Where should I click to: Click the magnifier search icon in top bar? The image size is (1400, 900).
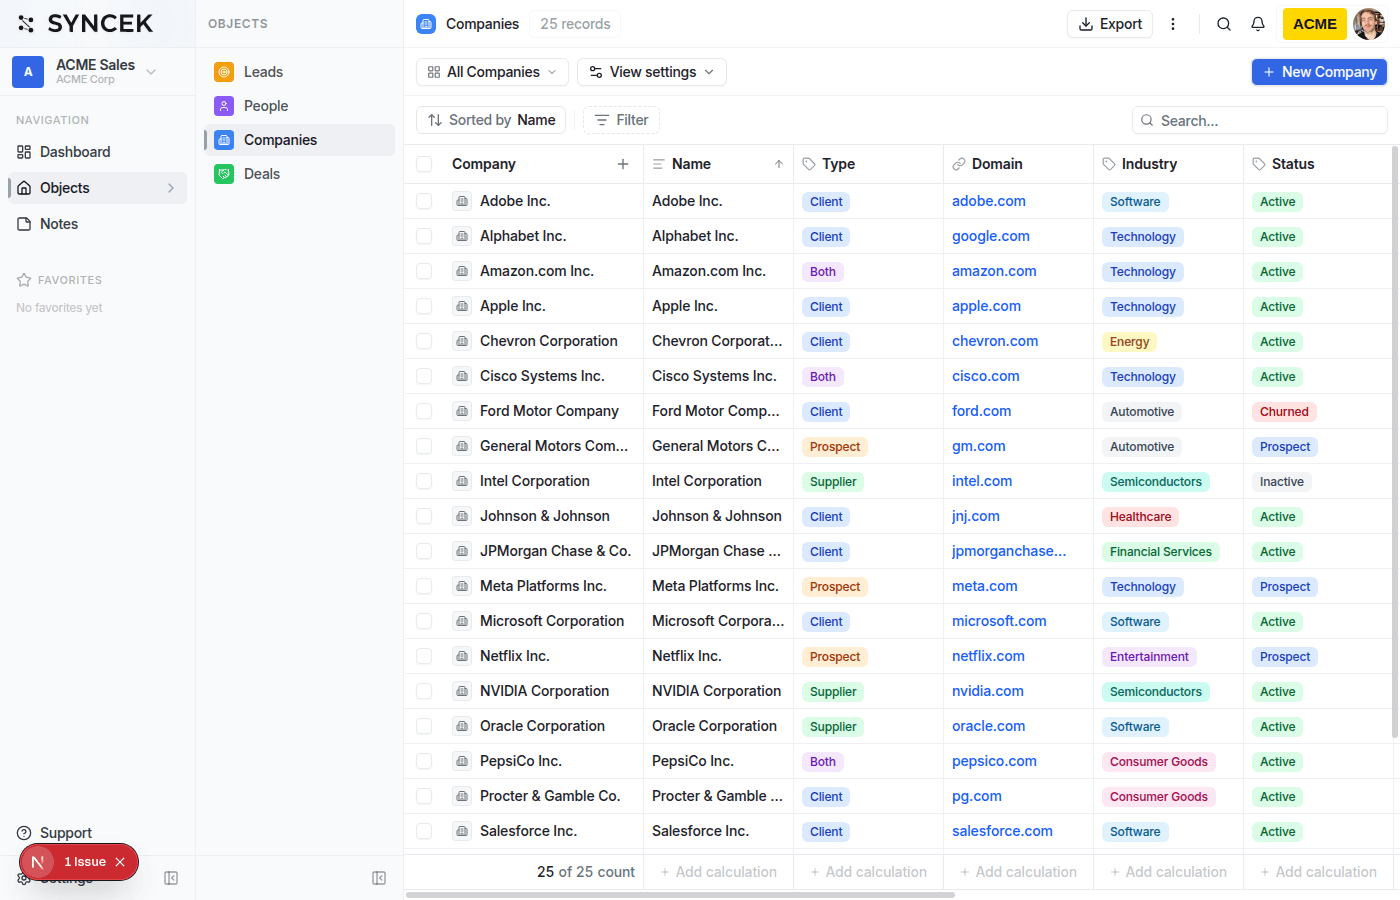pyautogui.click(x=1224, y=24)
